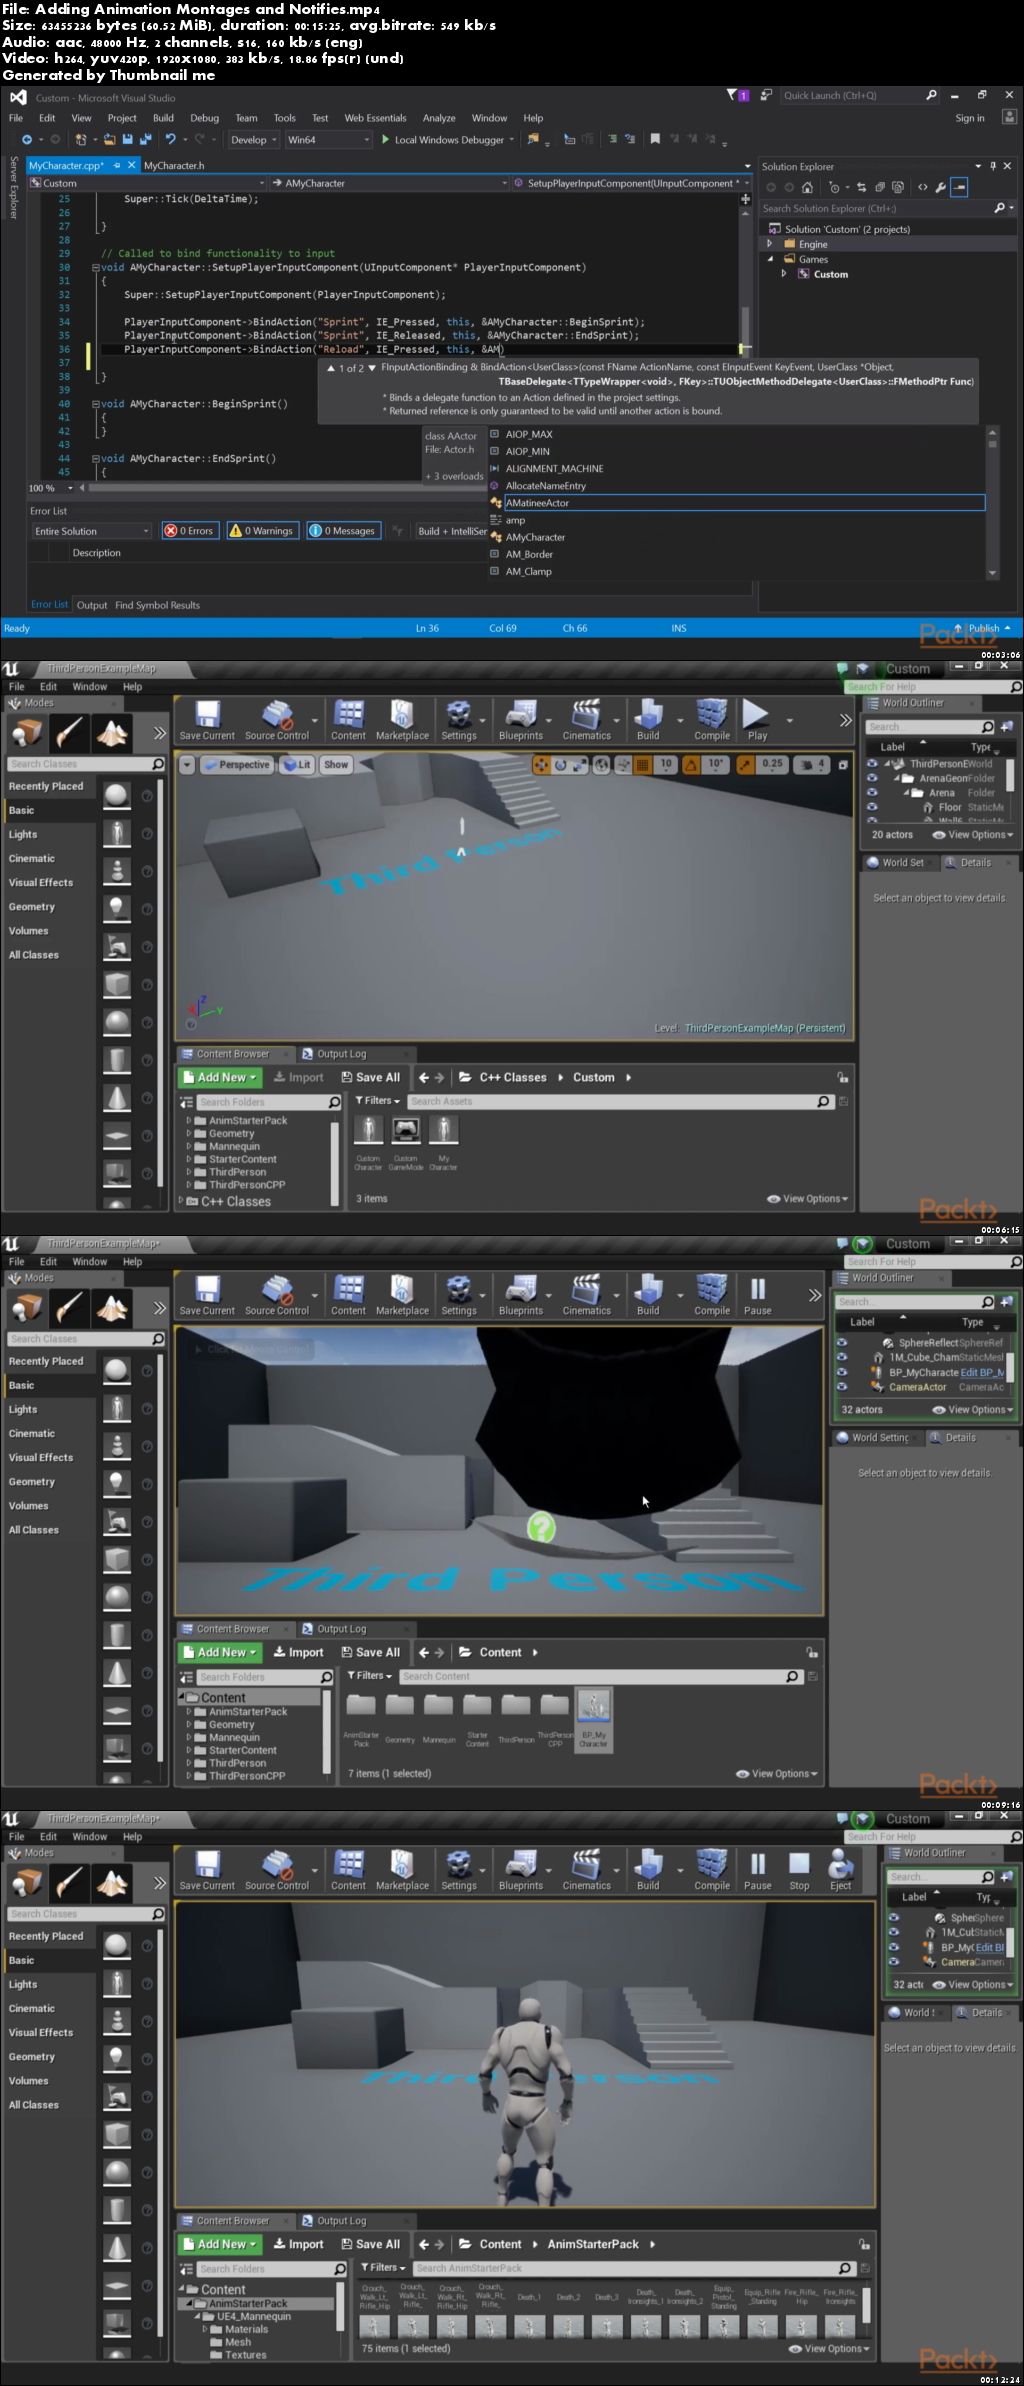Open Find Symbol Results tab
Image resolution: width=1024 pixels, height=2386 pixels.
[157, 605]
